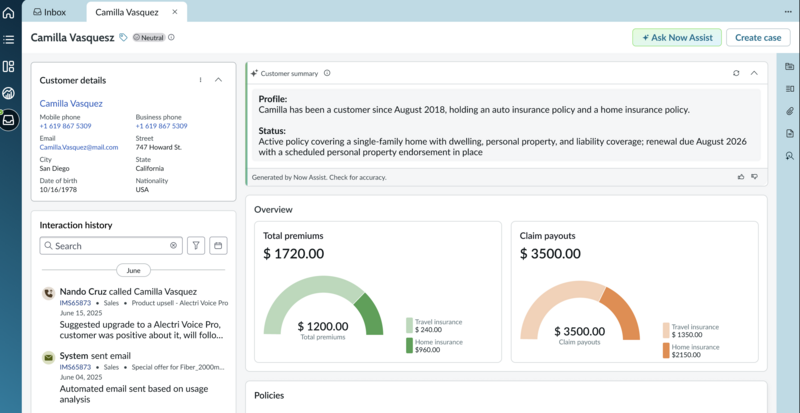Close the Camilla Vasquez tab
The image size is (800, 413).
point(174,12)
